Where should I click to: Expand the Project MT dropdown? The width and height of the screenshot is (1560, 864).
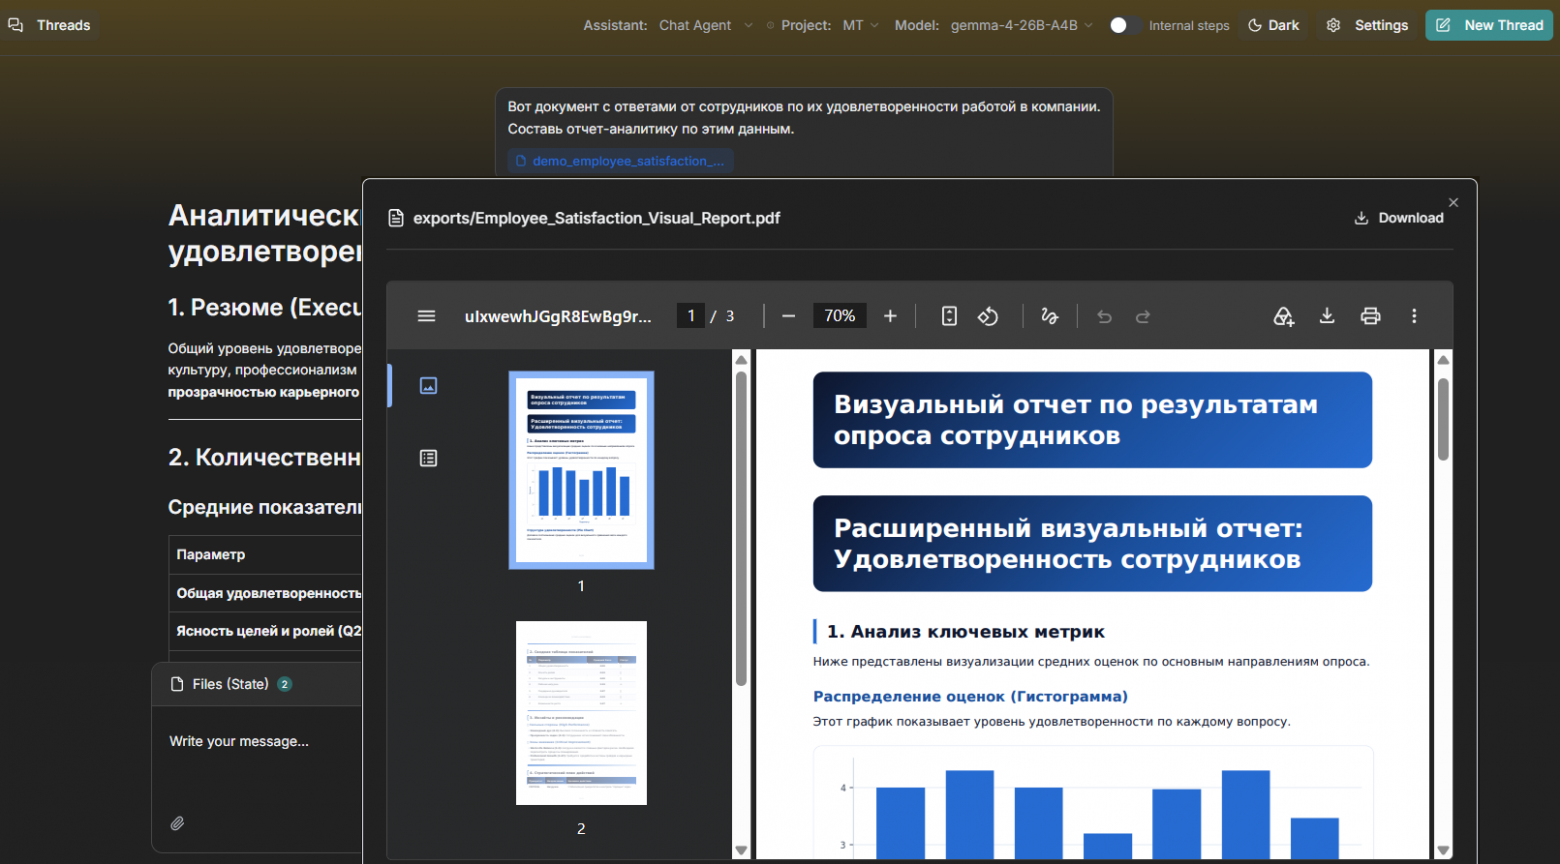860,25
